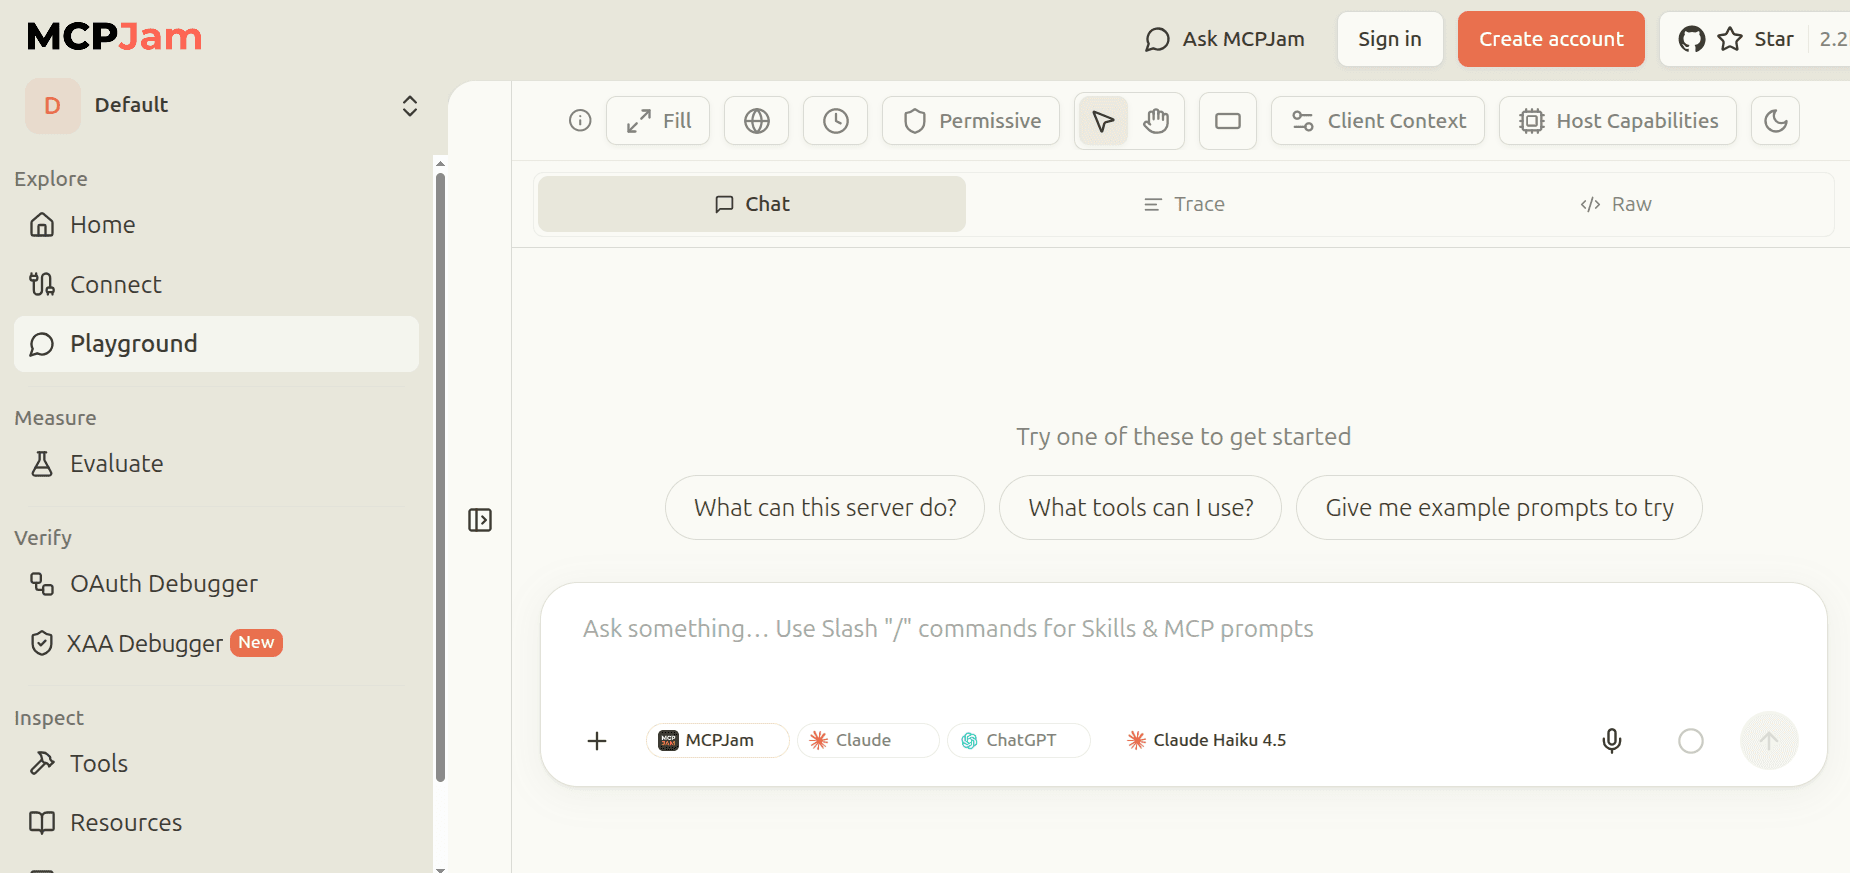Click the send arrow button

[1769, 741]
